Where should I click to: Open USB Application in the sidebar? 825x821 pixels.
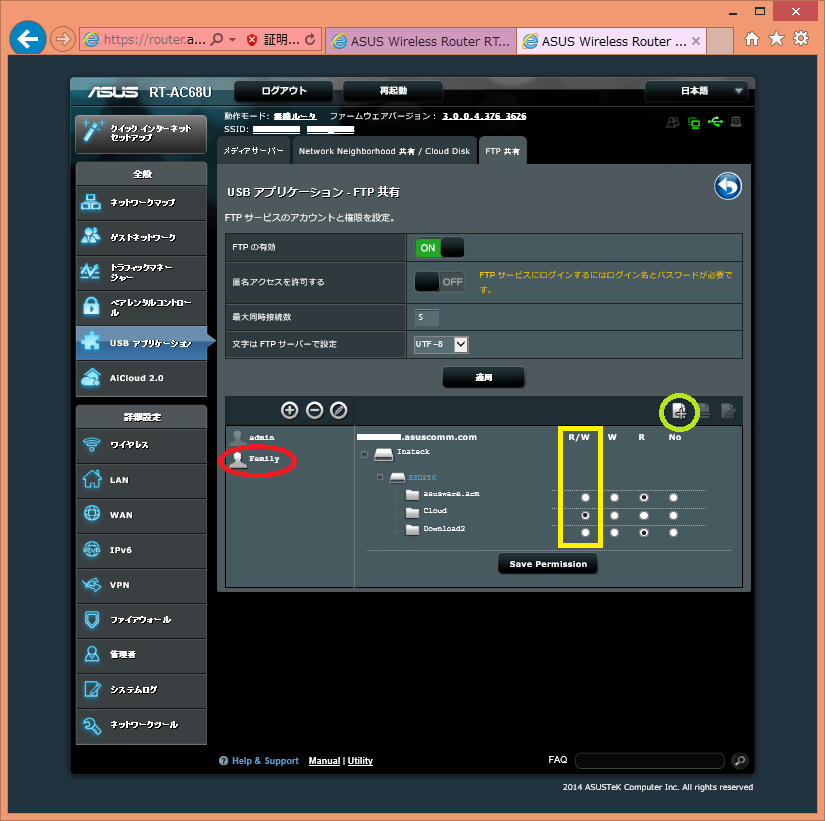[141, 343]
